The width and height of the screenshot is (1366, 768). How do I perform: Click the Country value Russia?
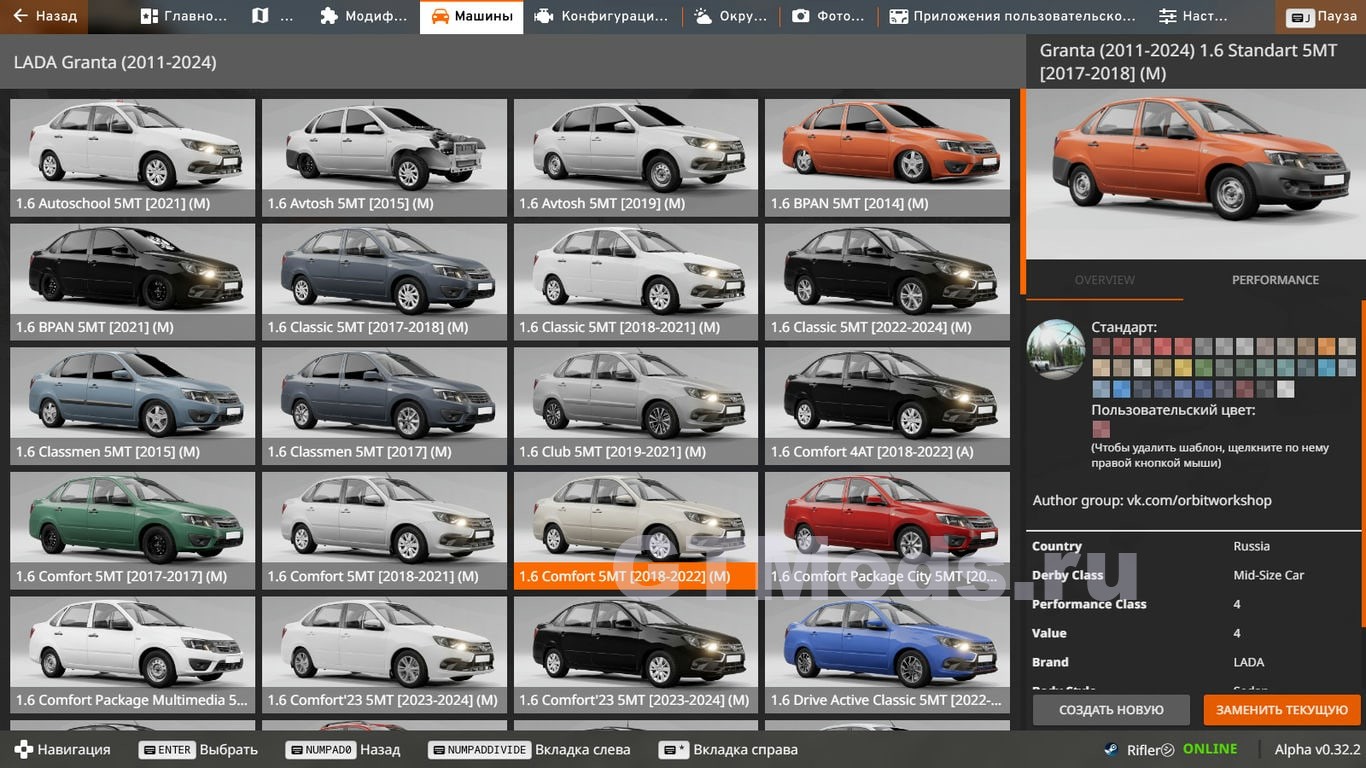(x=1251, y=546)
